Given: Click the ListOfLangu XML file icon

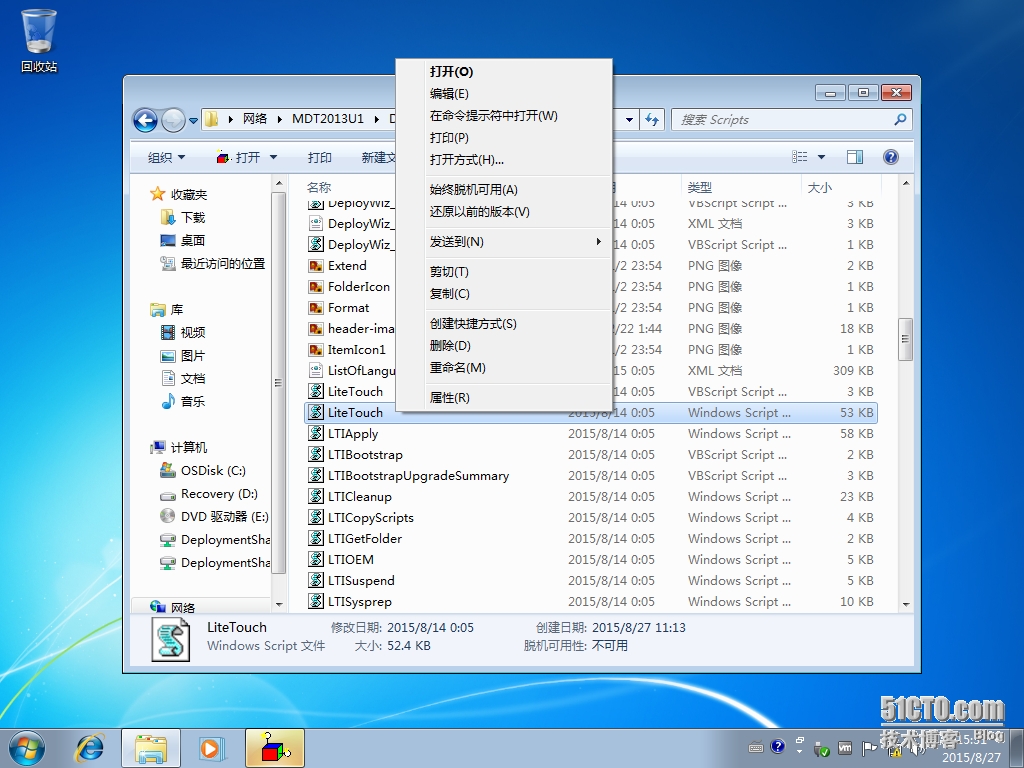Looking at the screenshot, I should pyautogui.click(x=316, y=370).
